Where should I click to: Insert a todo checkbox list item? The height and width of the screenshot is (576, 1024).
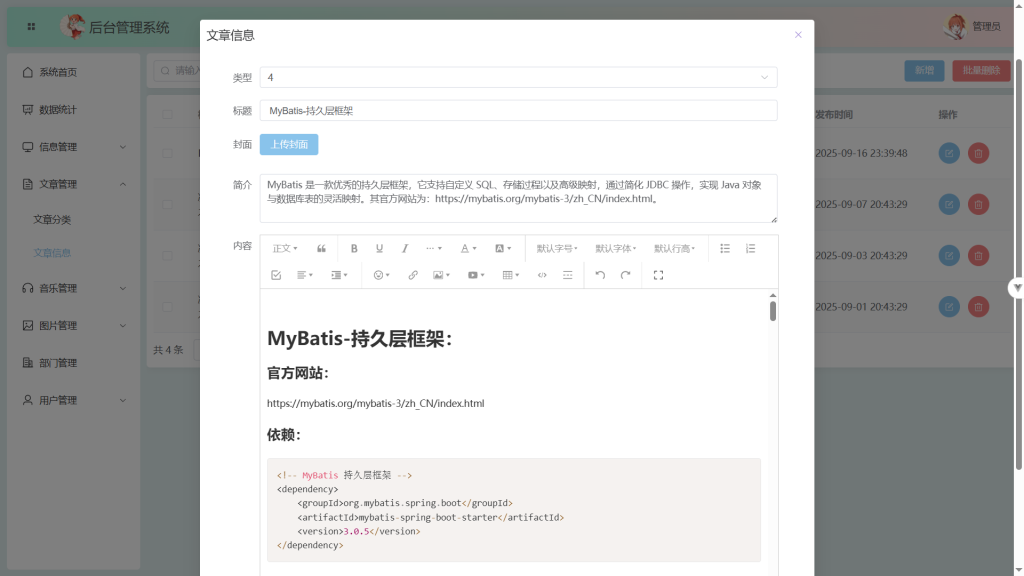click(x=276, y=275)
